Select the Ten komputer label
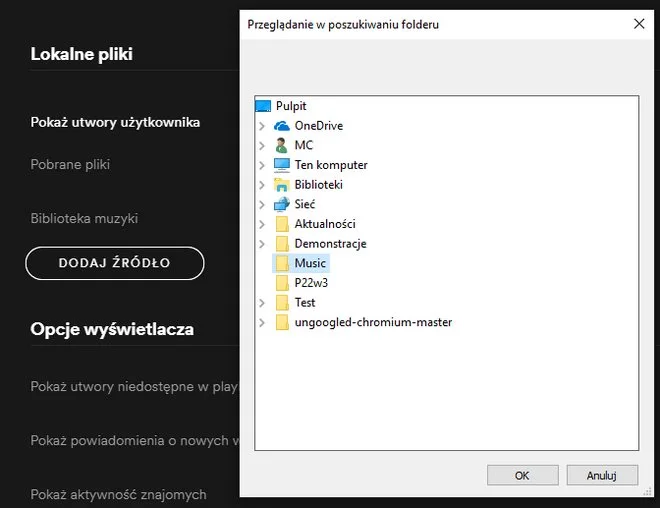Screen dimensions: 660x508 pyautogui.click(x=331, y=165)
